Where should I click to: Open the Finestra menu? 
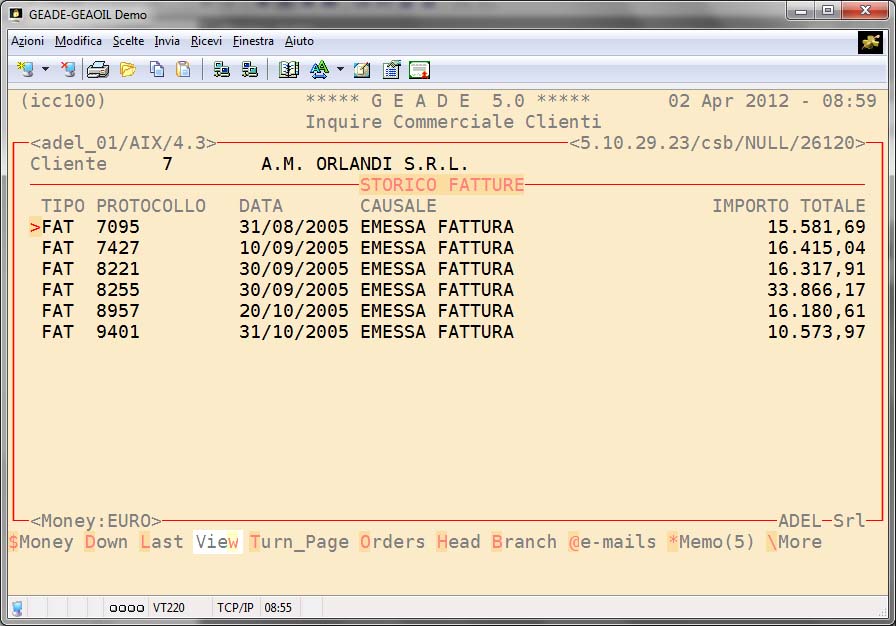(x=253, y=41)
